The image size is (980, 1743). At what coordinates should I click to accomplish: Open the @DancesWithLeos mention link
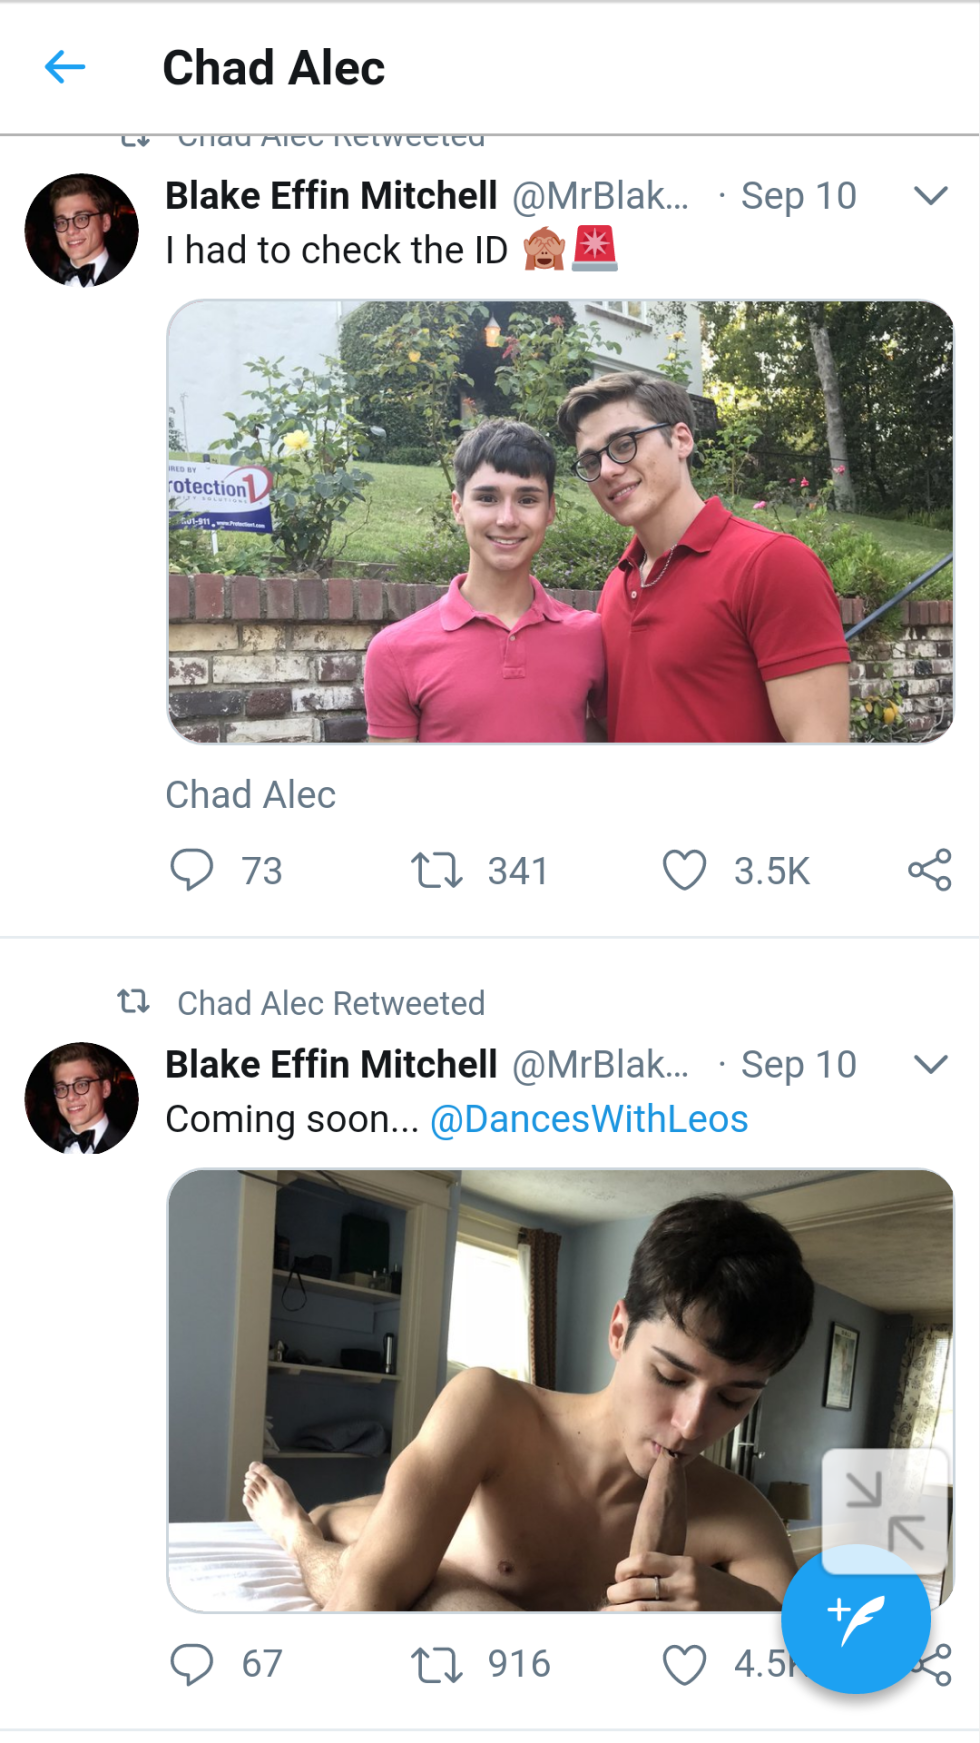pos(589,1119)
